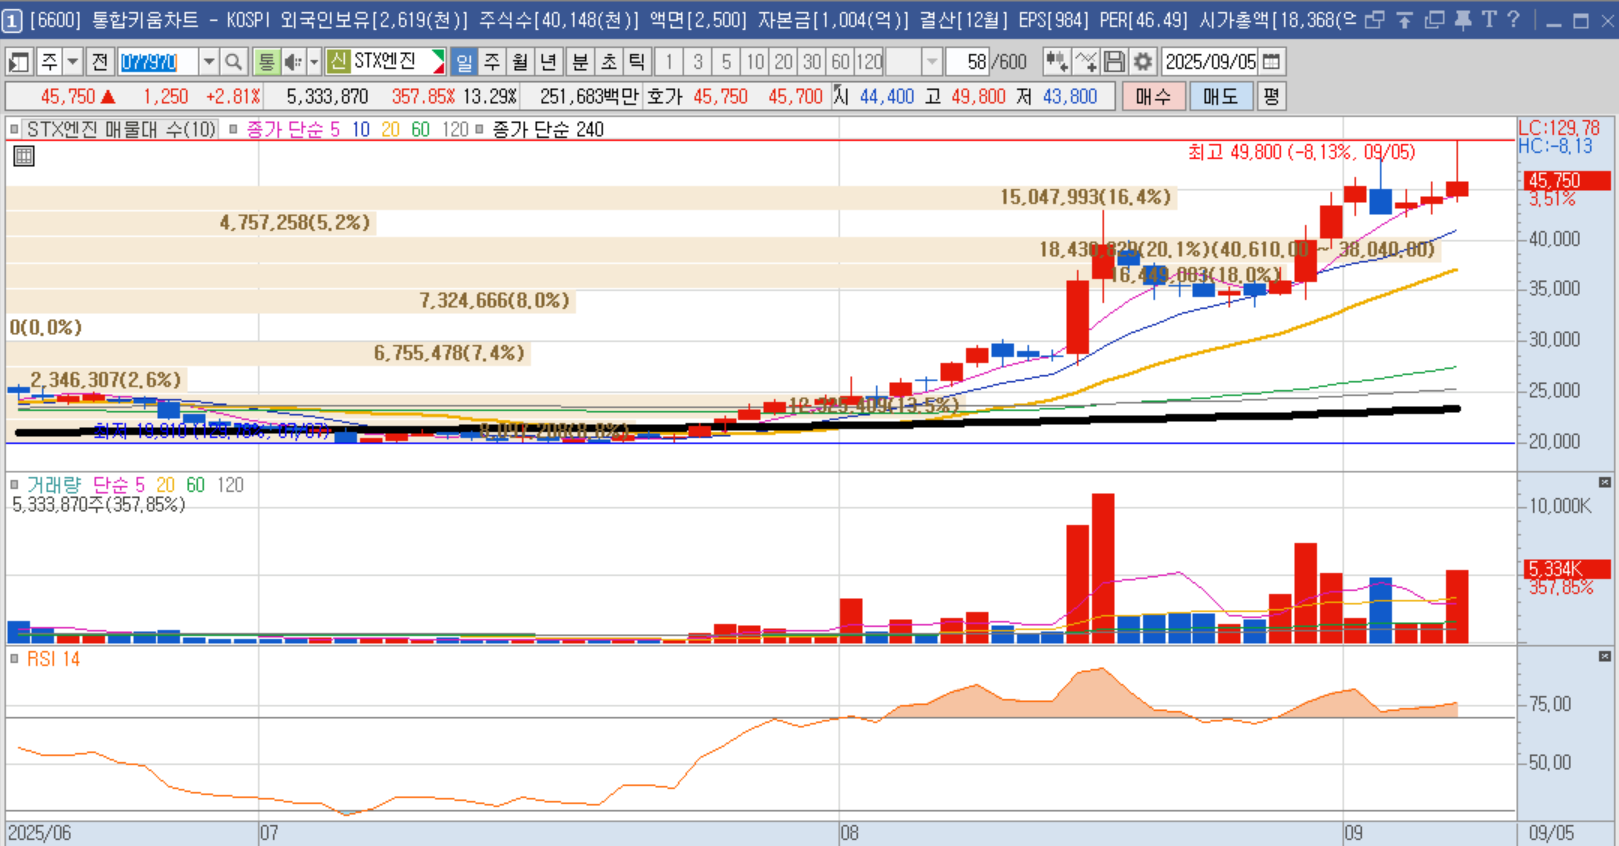Select minute 분 chart period
Viewport: 1619px width, 846px height.
point(580,62)
